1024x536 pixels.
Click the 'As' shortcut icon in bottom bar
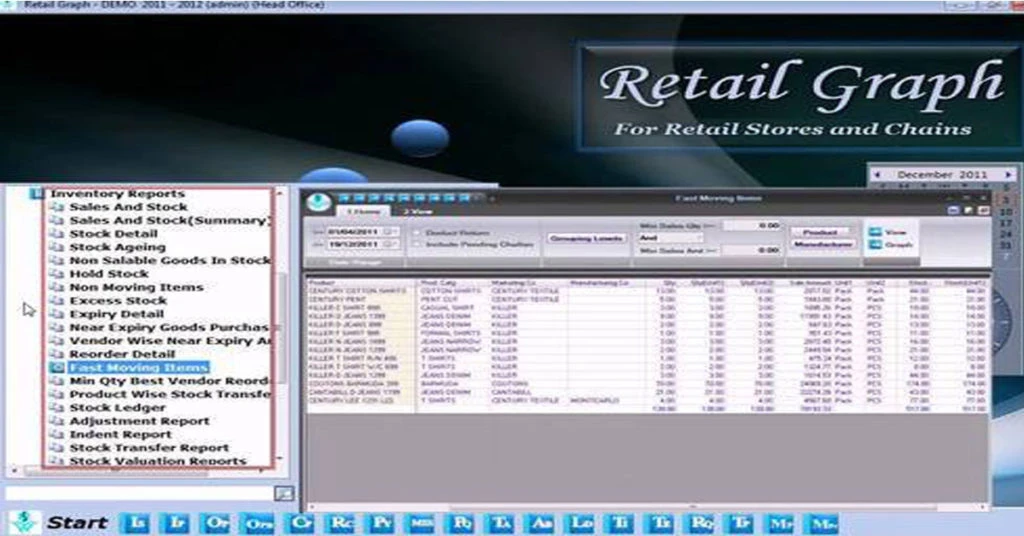[541, 524]
